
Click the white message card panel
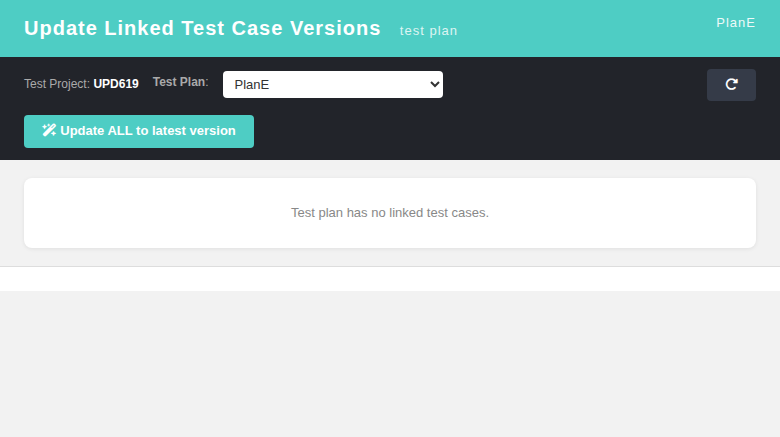[x=390, y=213]
